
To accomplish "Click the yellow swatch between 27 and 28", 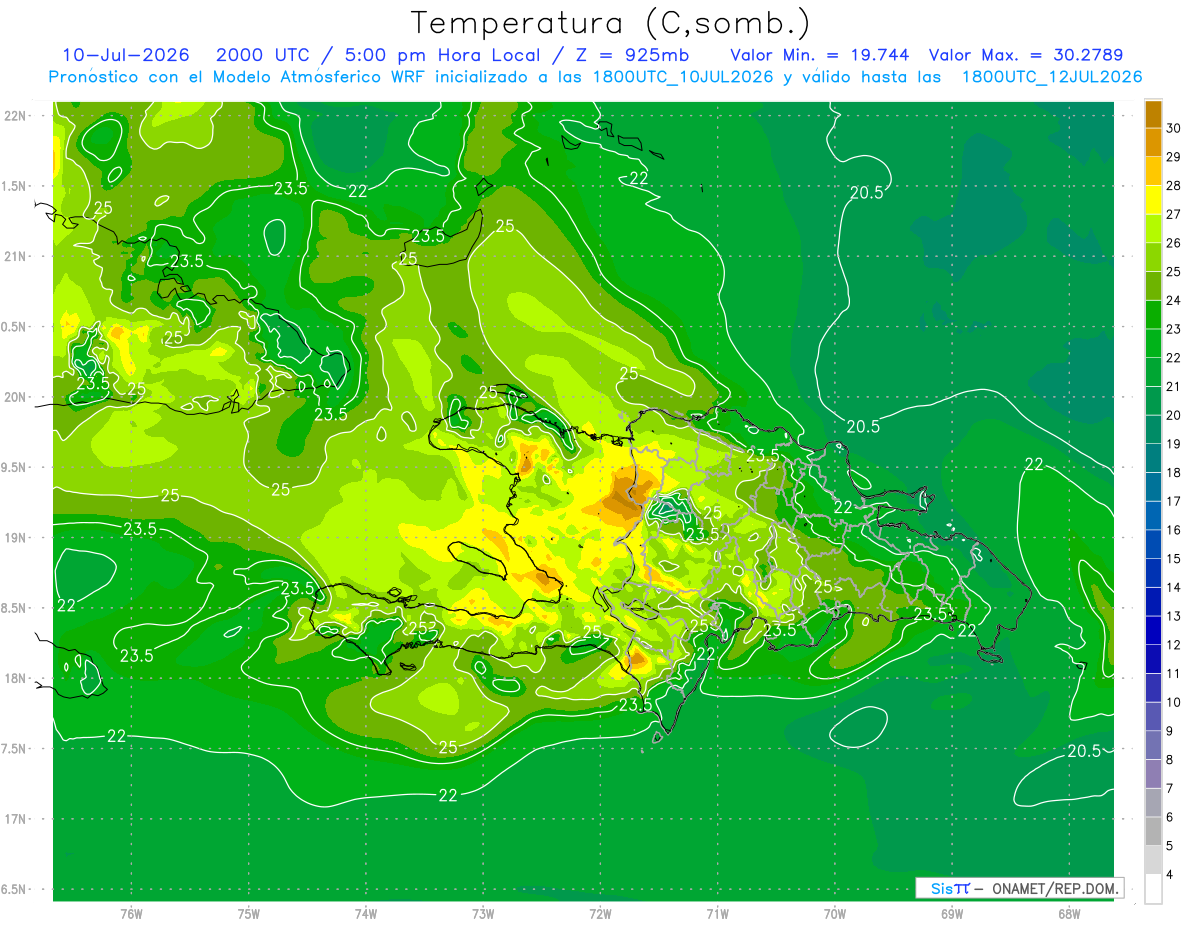I will (x=1153, y=200).
